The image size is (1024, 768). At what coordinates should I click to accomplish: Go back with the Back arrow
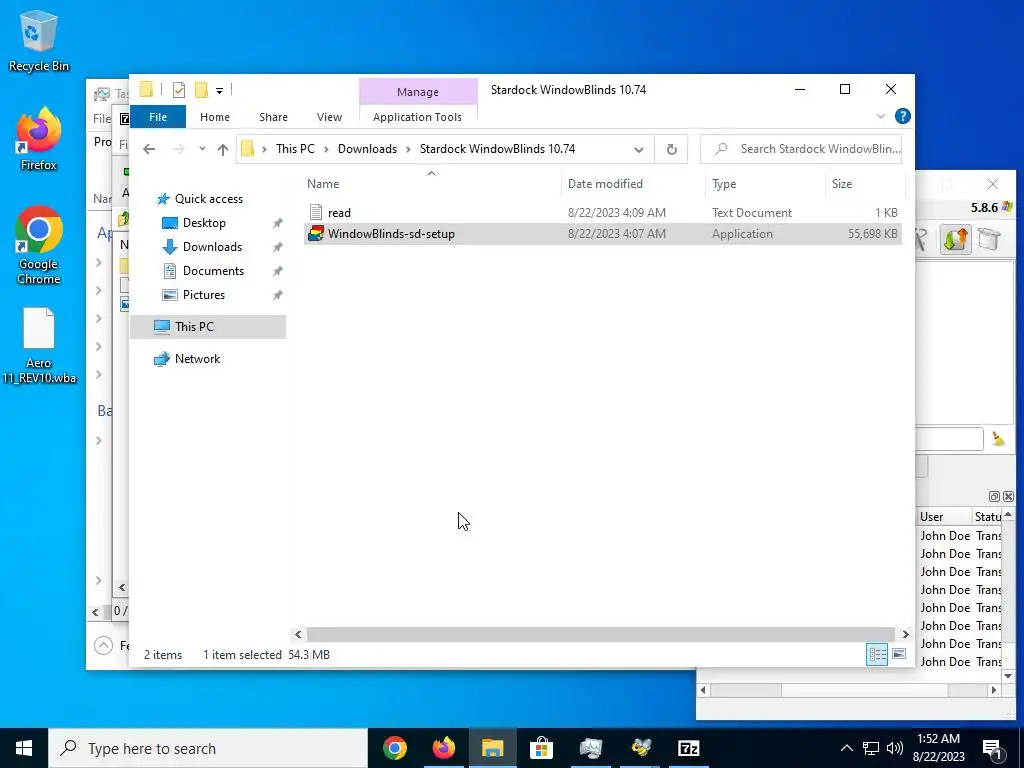[x=149, y=149]
